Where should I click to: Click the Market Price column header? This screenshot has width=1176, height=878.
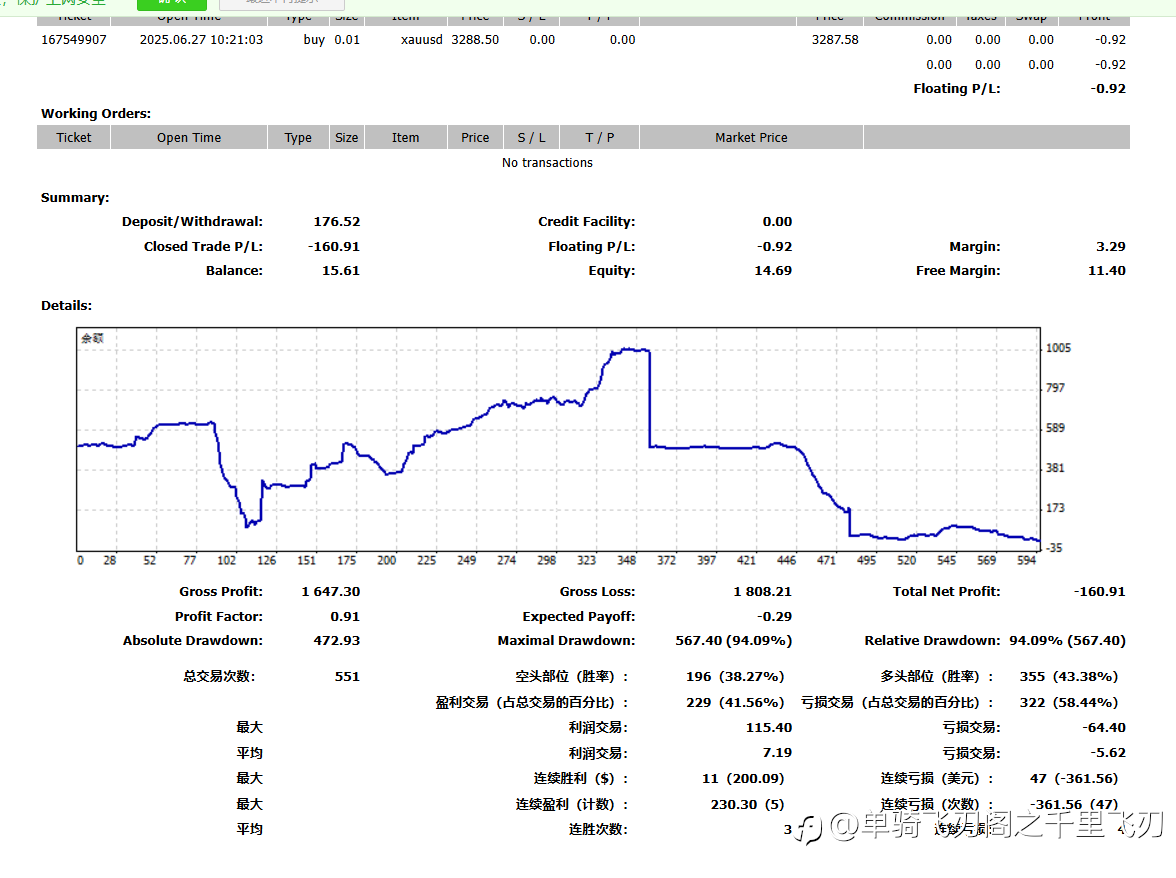point(752,137)
